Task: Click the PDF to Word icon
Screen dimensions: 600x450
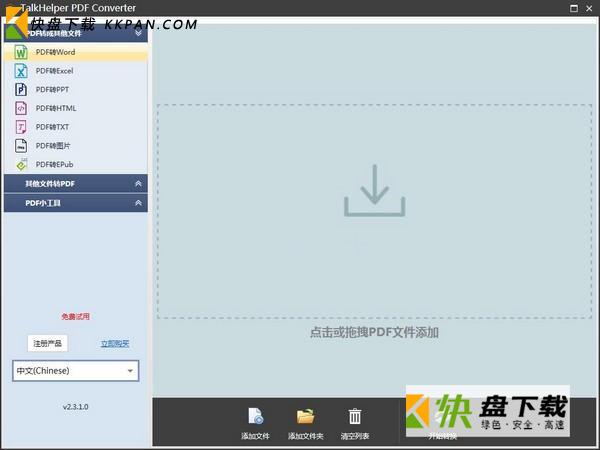Action: (x=21, y=52)
